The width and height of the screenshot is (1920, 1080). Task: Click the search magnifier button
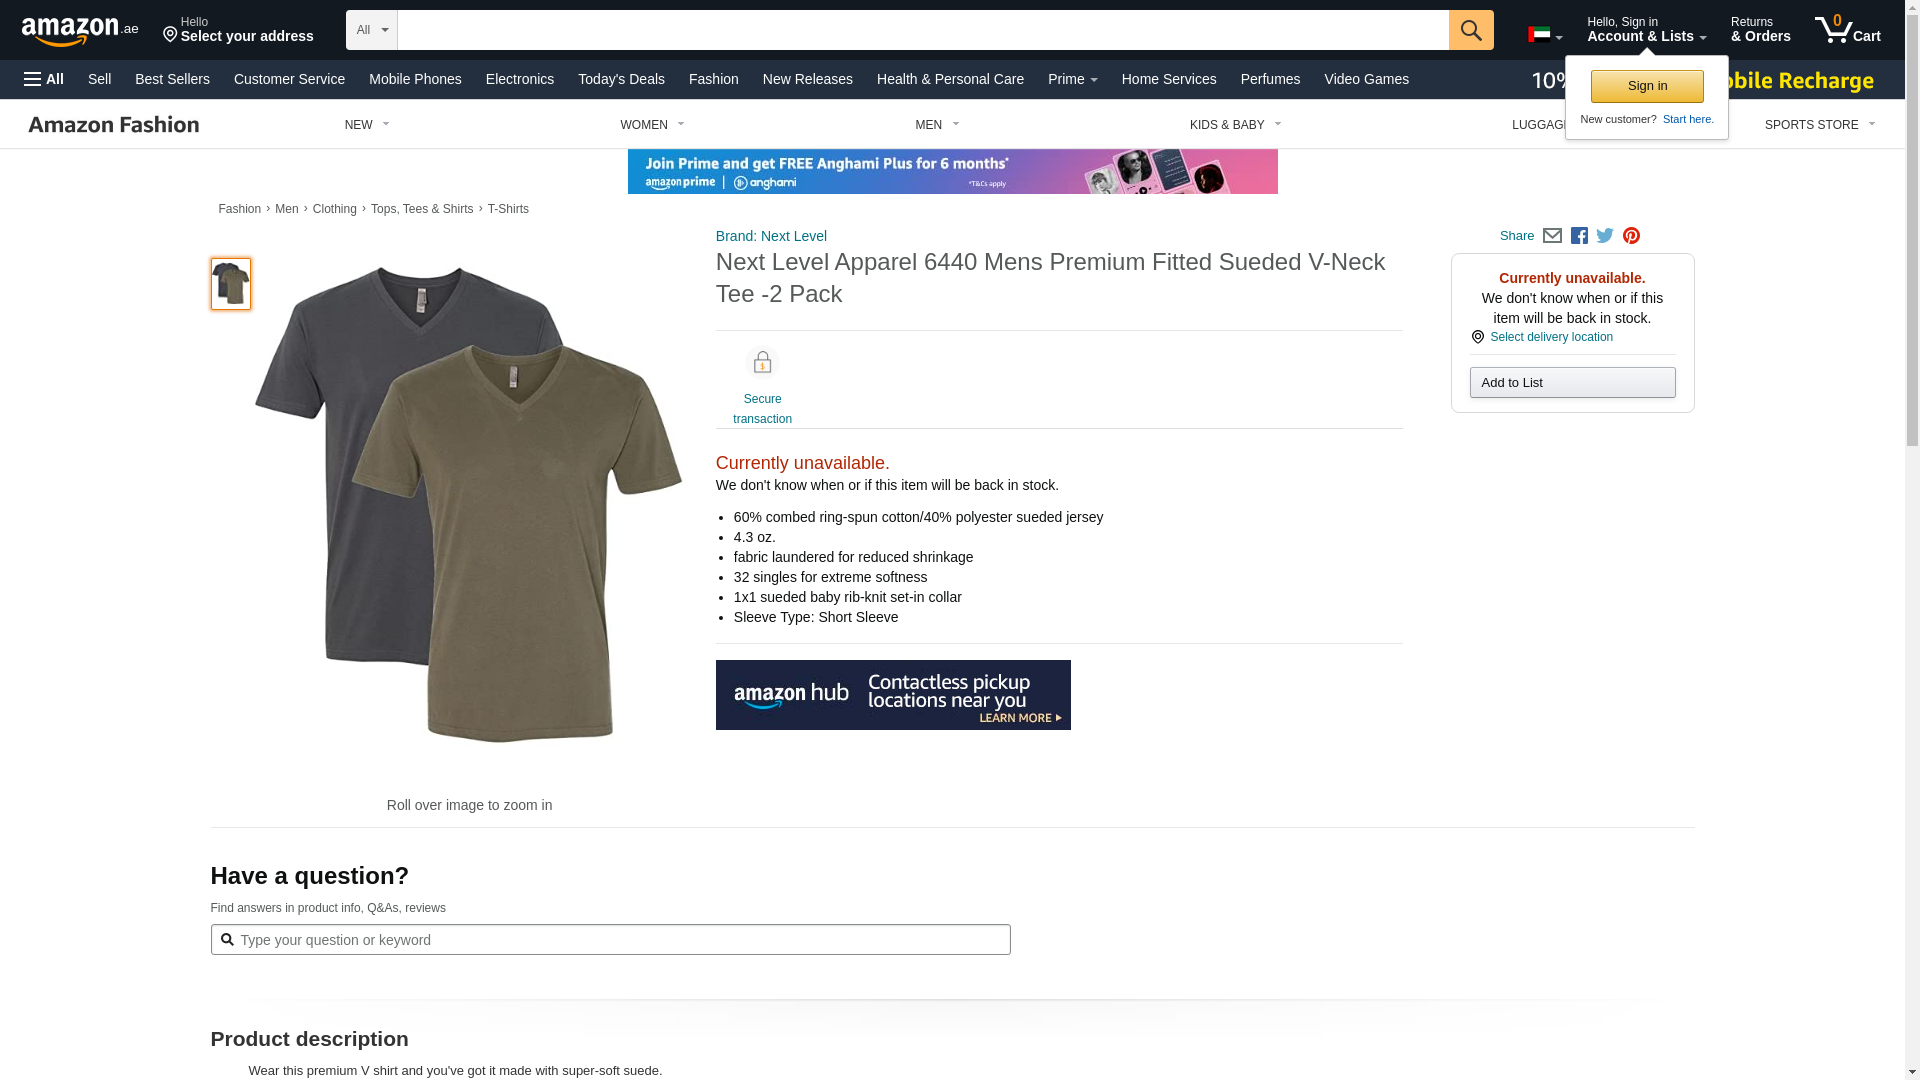(1470, 30)
